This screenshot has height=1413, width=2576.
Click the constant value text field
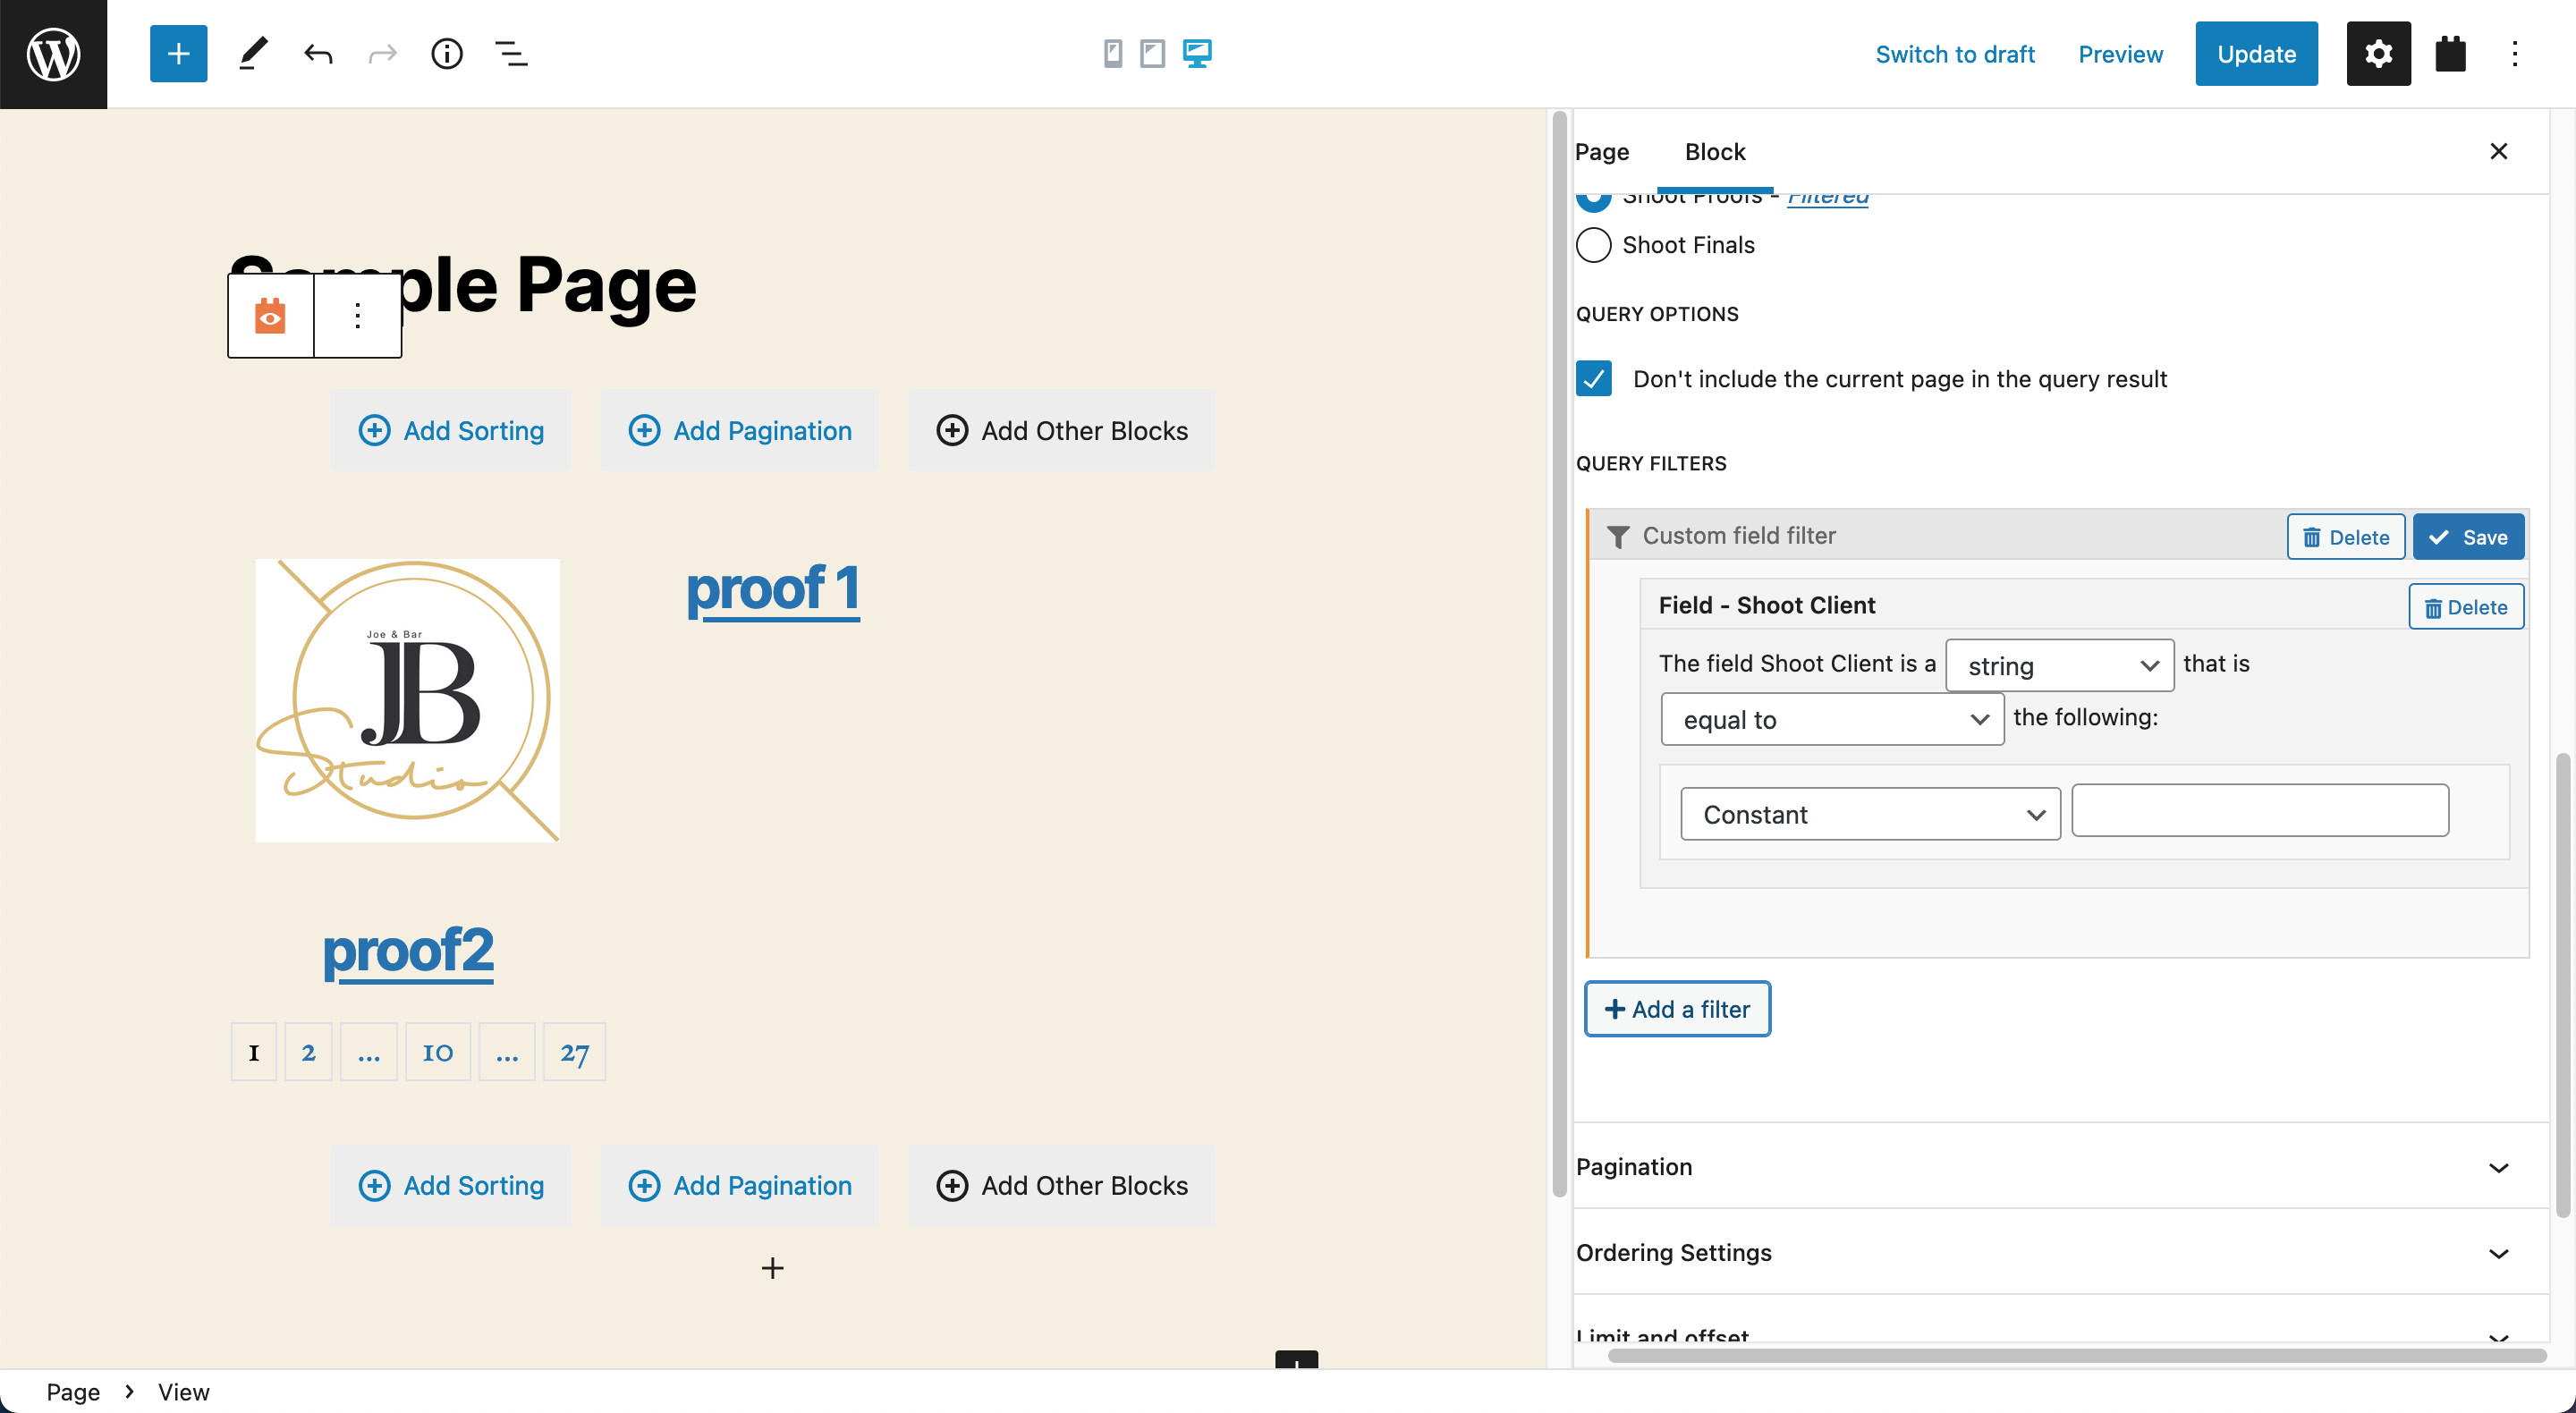click(x=2259, y=811)
